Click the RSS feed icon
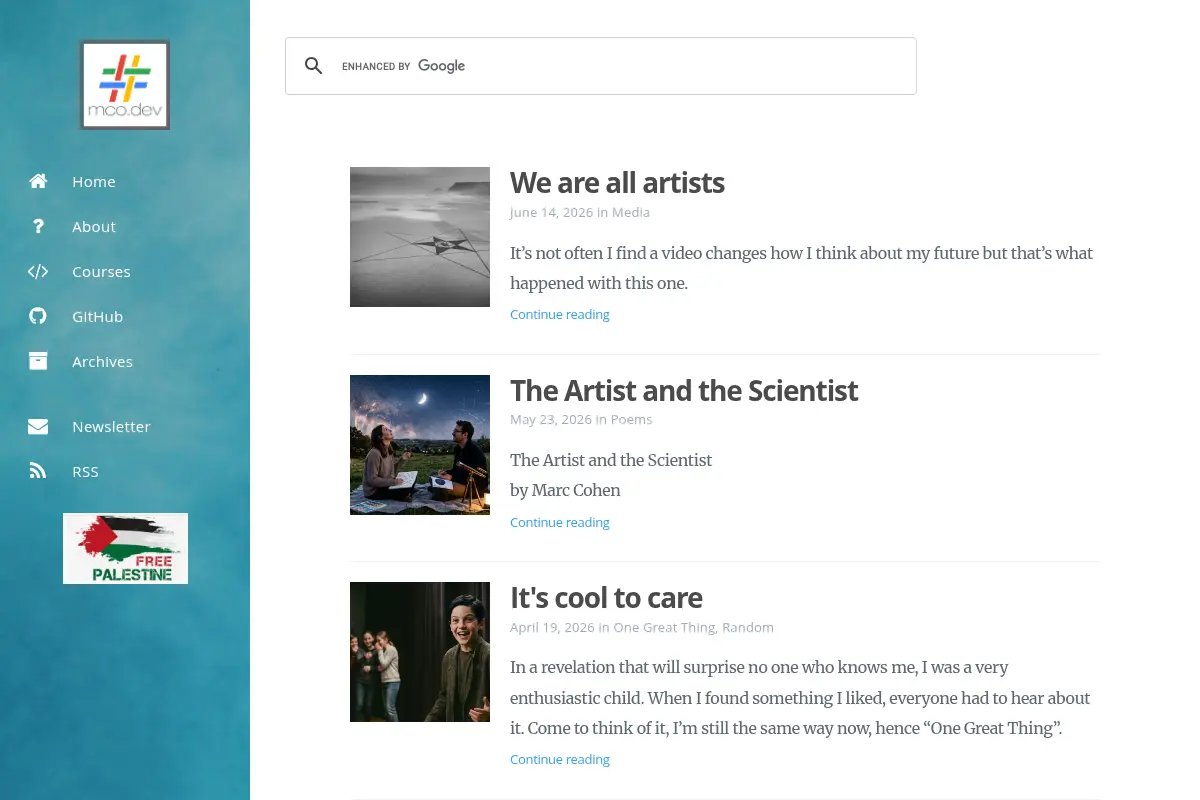Screen dimensions: 1200x800 38,471
